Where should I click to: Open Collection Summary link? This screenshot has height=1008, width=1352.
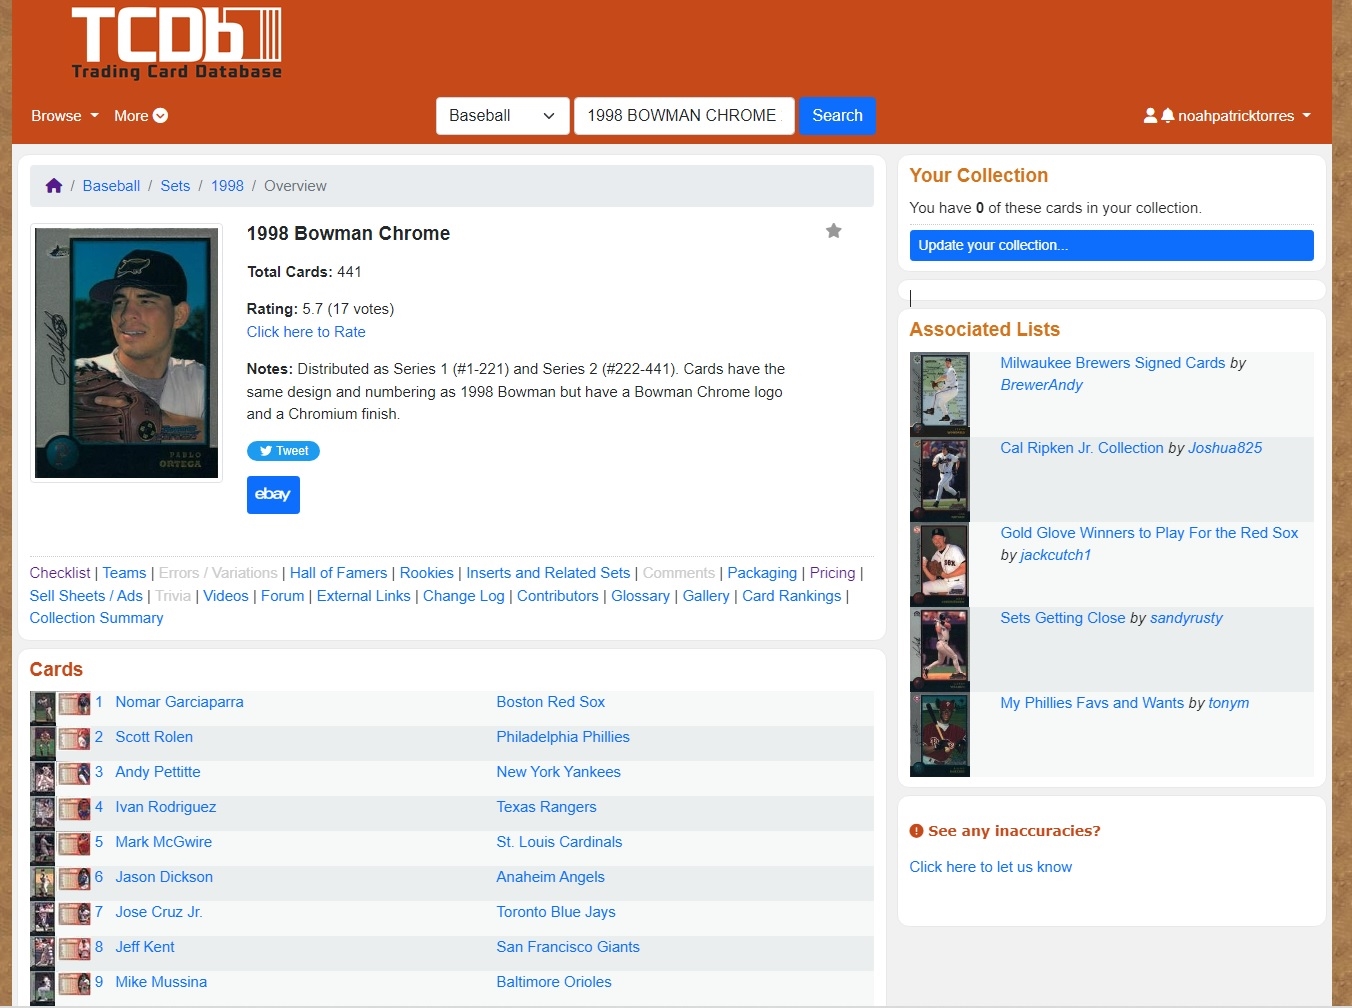pyautogui.click(x=96, y=618)
